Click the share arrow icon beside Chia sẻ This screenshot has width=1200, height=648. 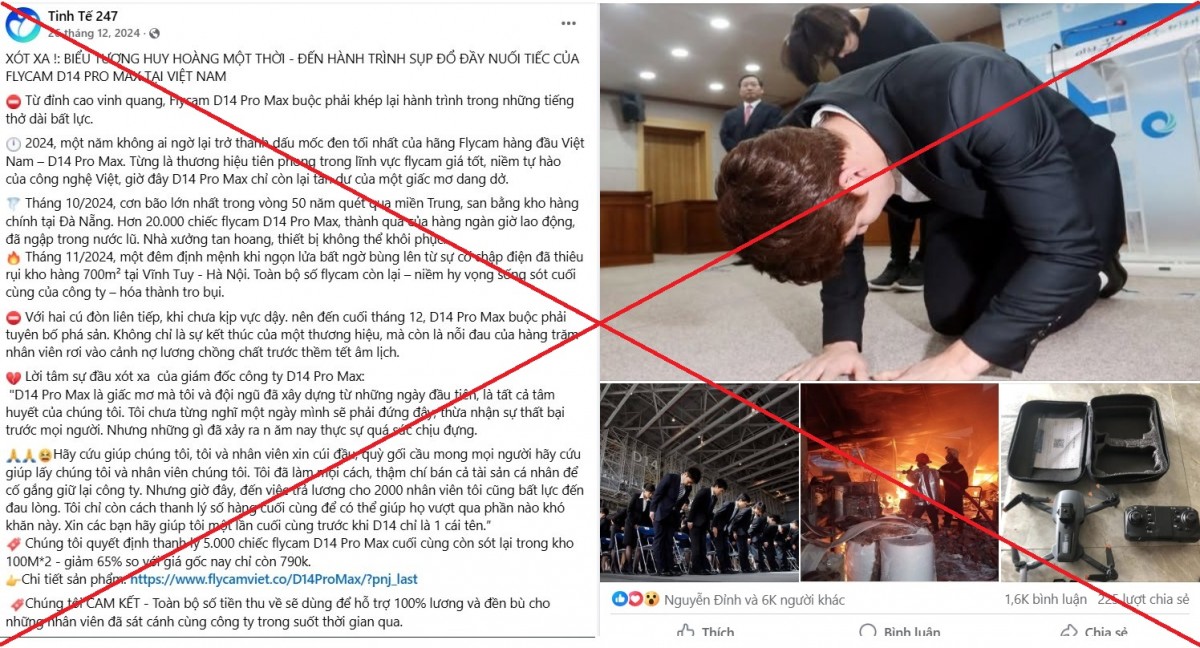1069,633
